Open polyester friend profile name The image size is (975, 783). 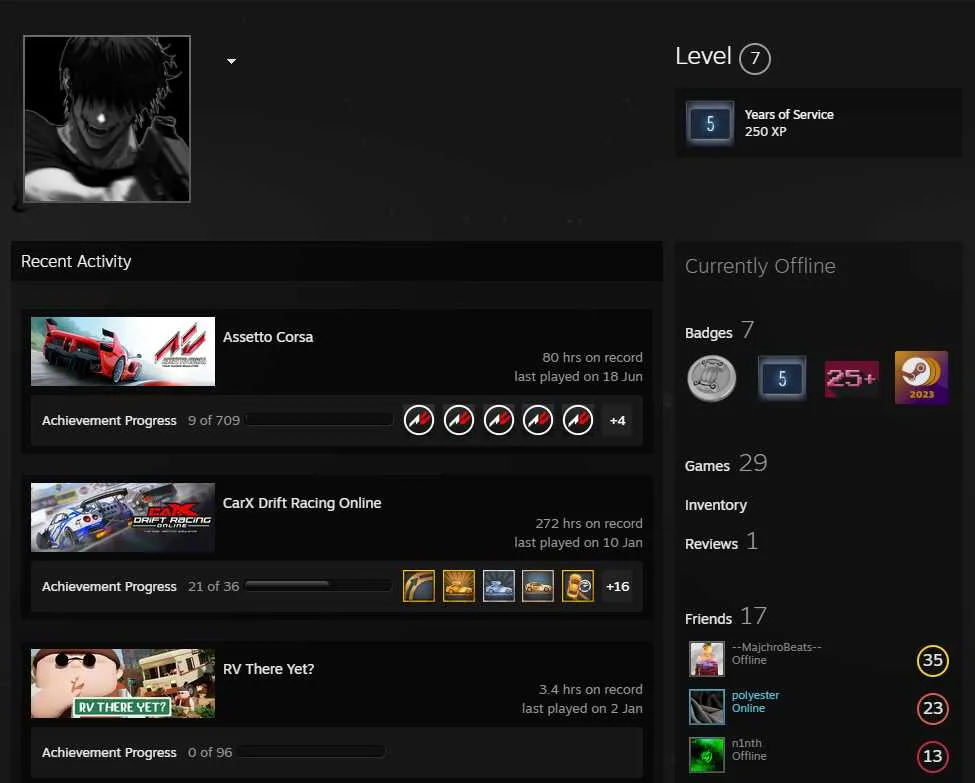756,695
